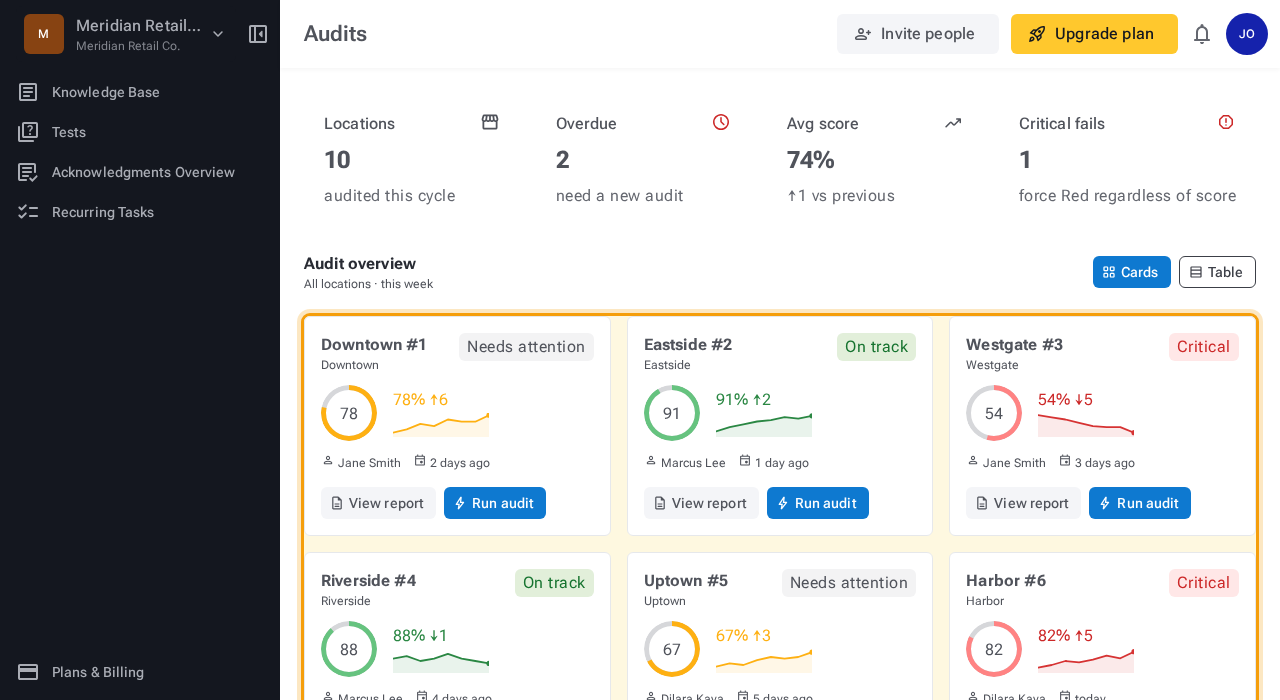Run audit for Eastside #2
Screen dimensions: 1280x700
point(818,503)
